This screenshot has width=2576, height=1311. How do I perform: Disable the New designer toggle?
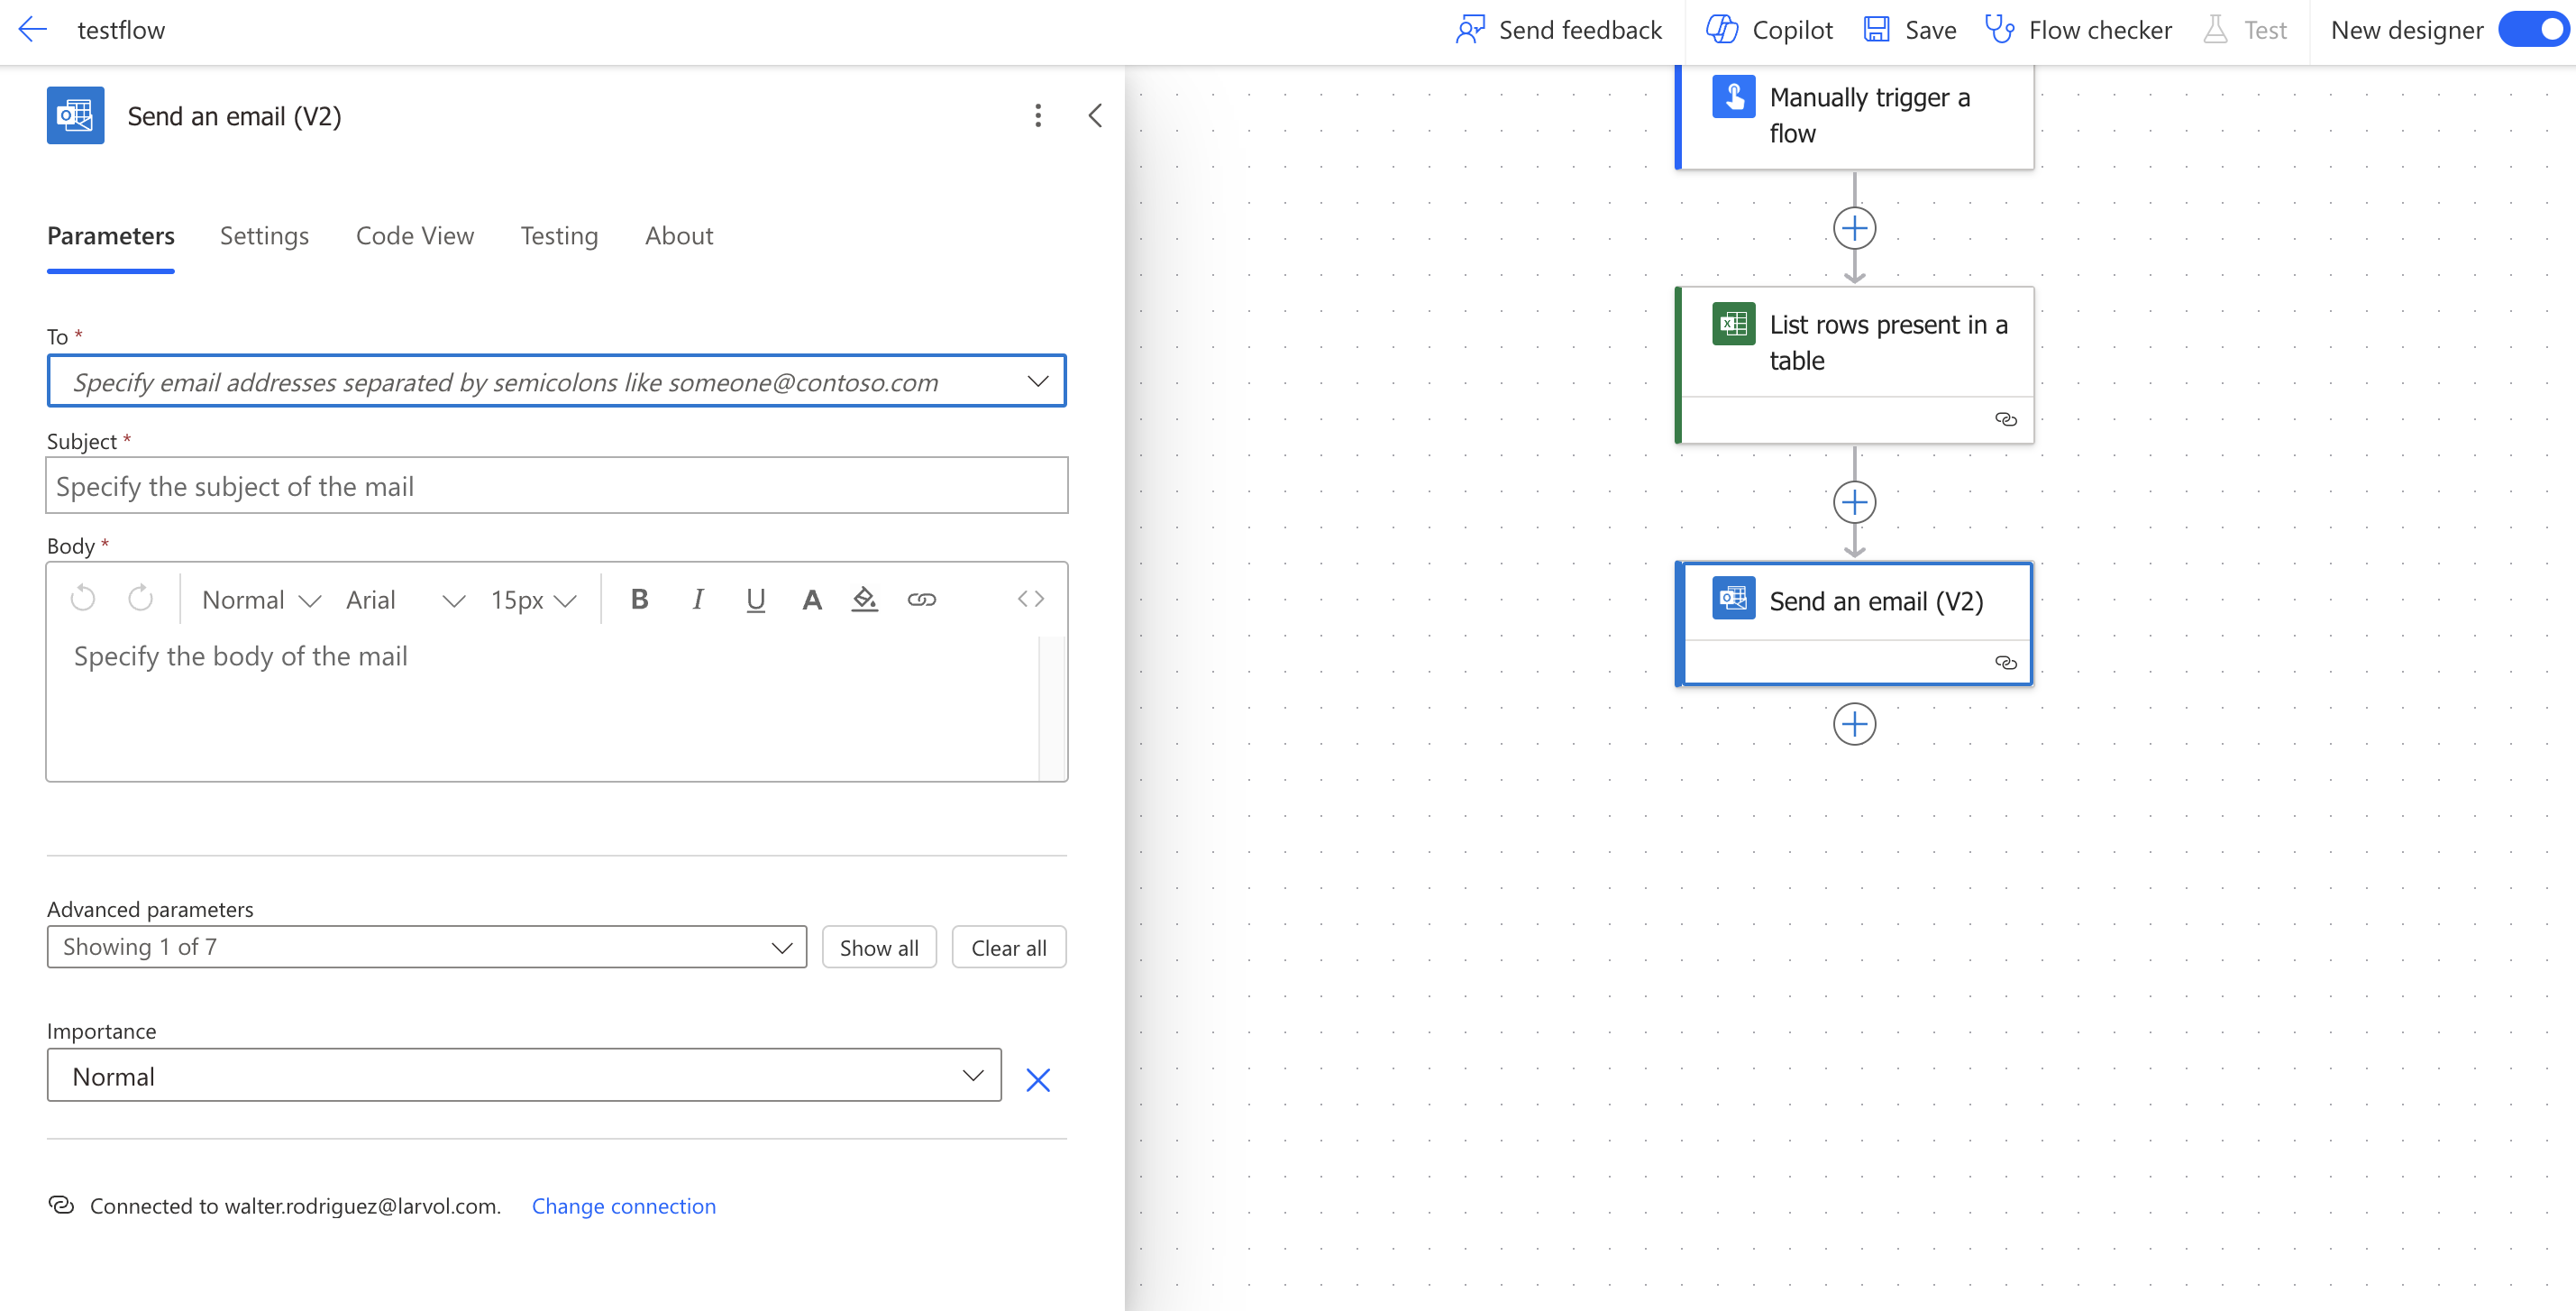[2533, 30]
